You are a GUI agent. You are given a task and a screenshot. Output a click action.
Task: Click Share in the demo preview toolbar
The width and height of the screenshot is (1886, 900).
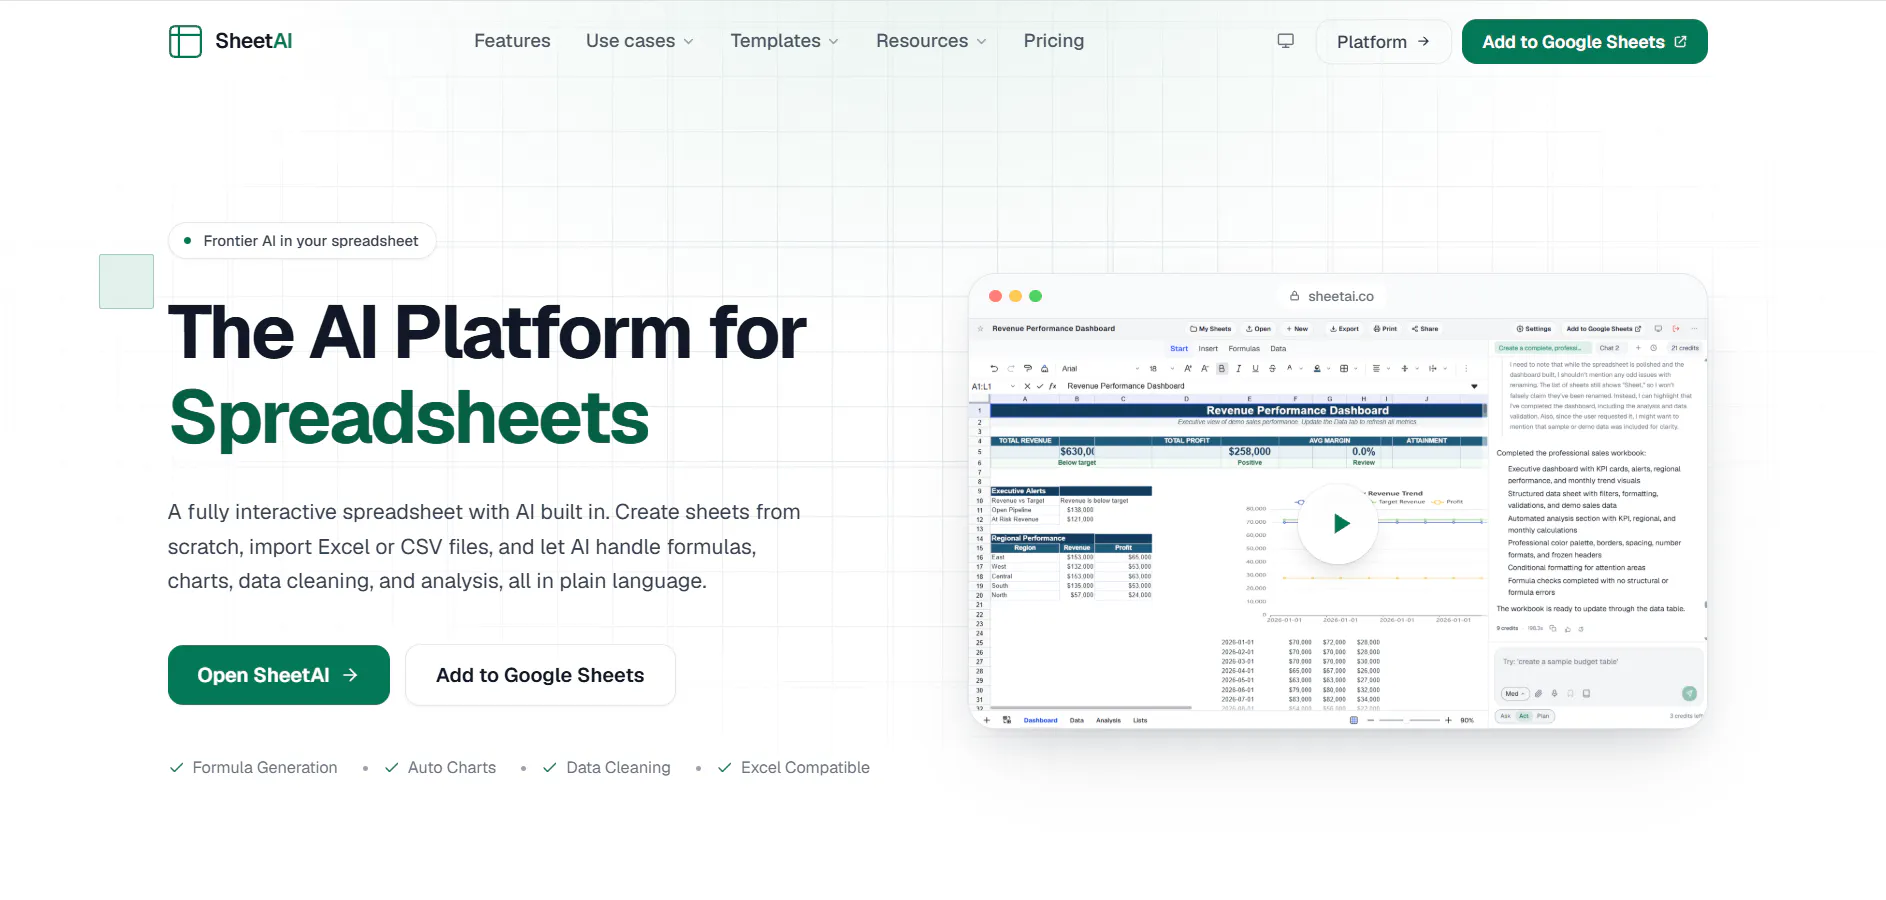(1425, 329)
